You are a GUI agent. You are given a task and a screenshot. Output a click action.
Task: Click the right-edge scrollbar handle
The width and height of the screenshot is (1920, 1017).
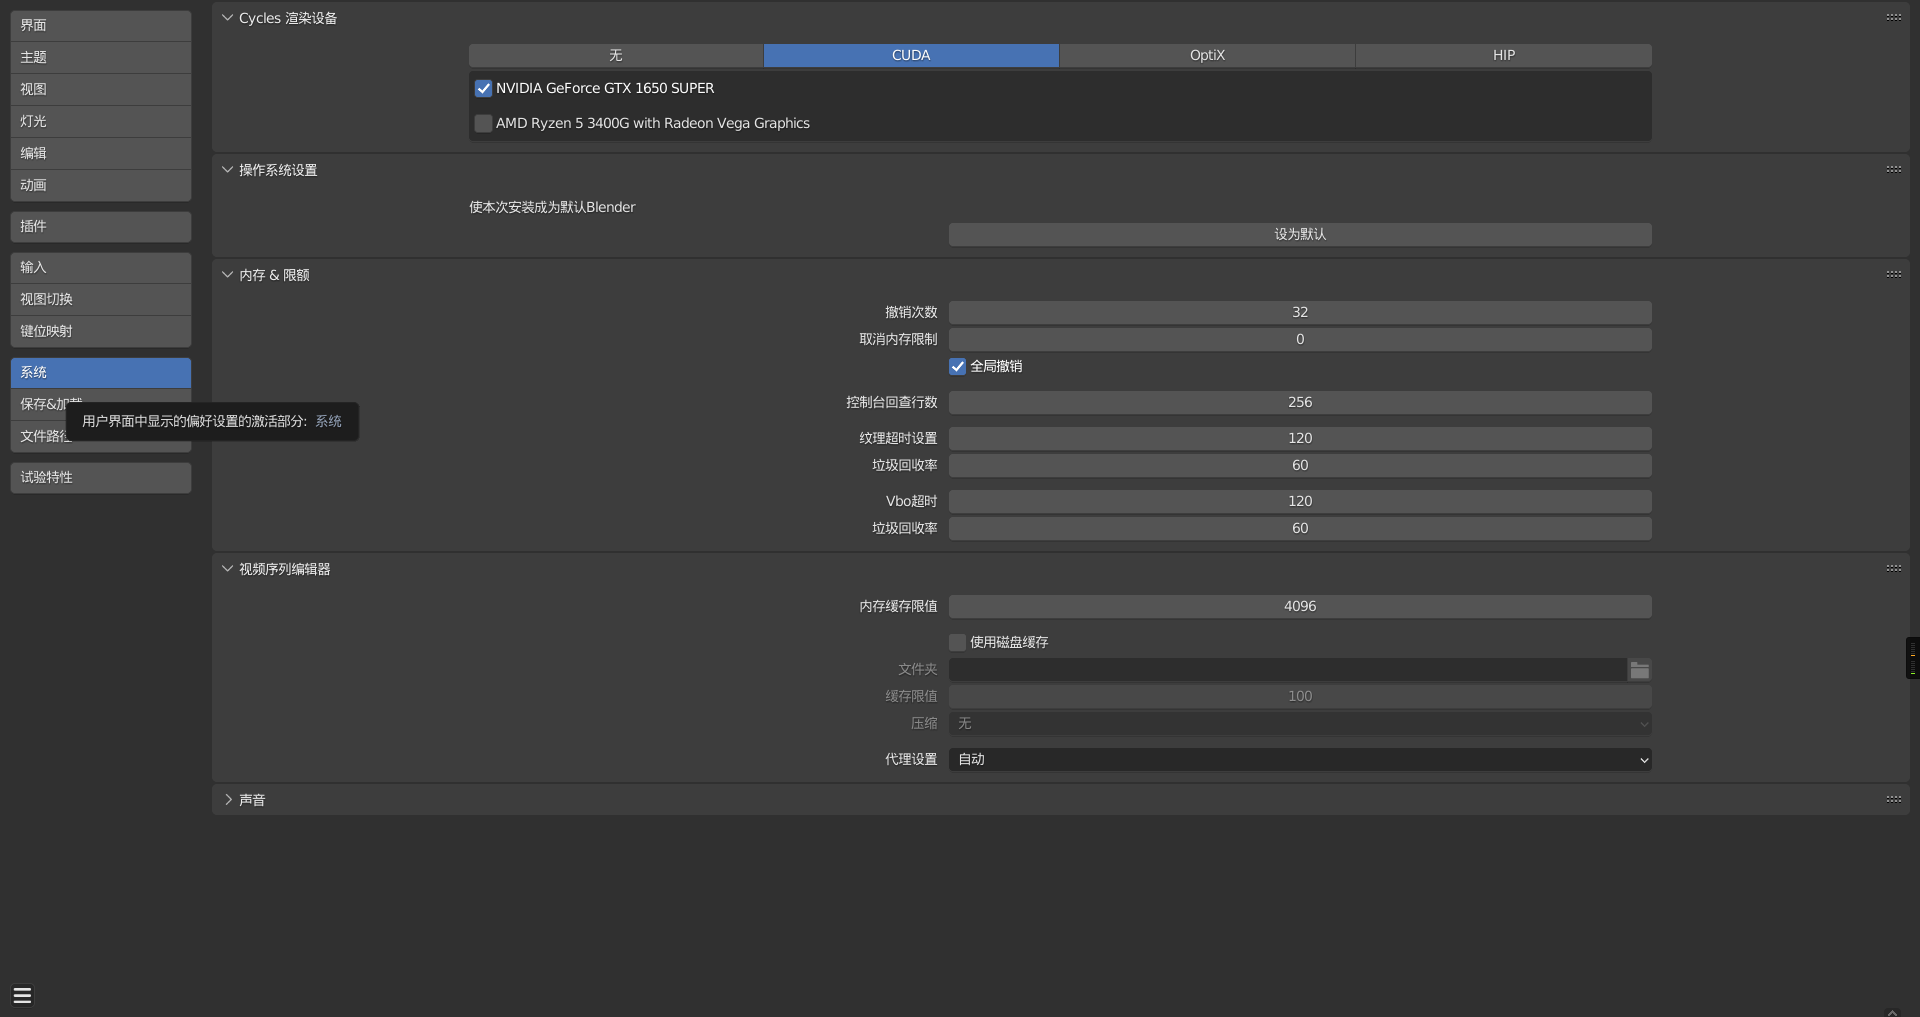click(x=1912, y=658)
